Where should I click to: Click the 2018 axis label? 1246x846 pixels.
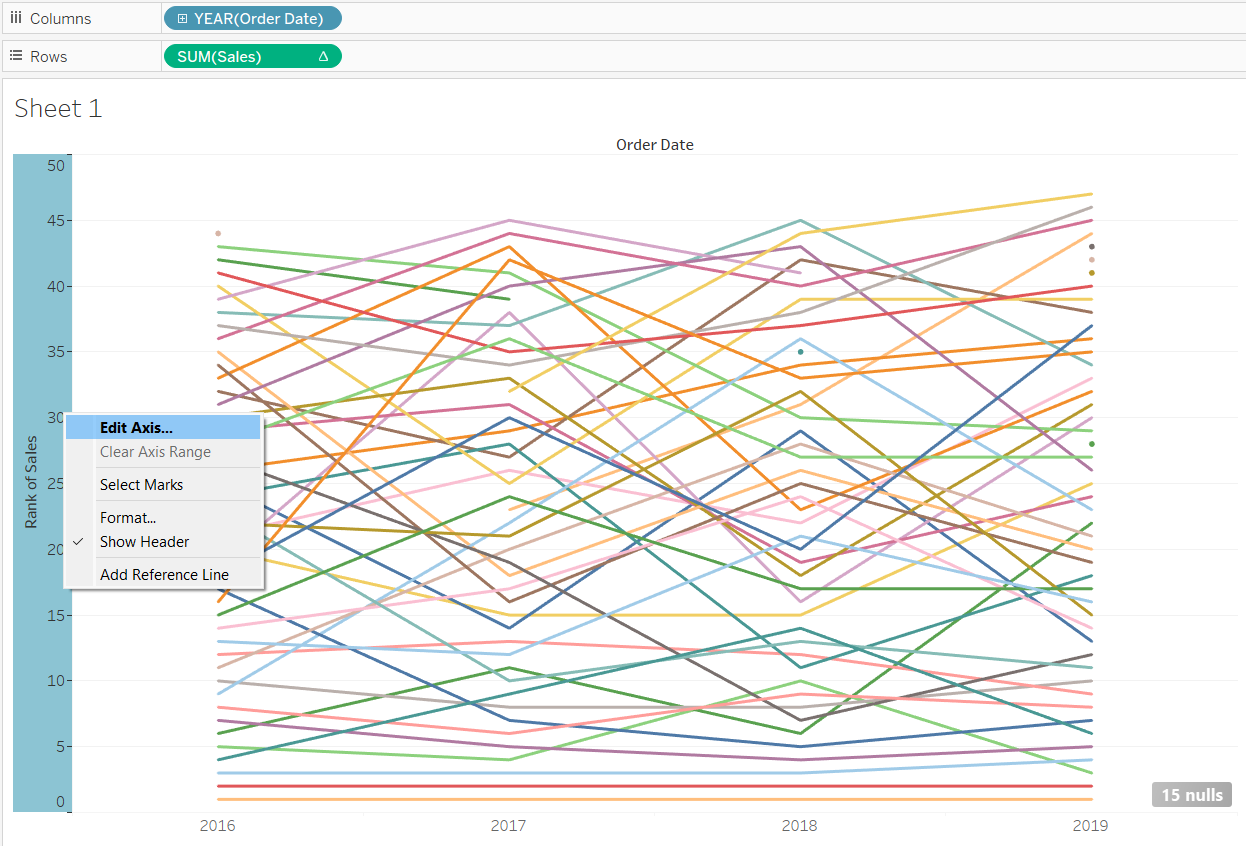pyautogui.click(x=799, y=826)
